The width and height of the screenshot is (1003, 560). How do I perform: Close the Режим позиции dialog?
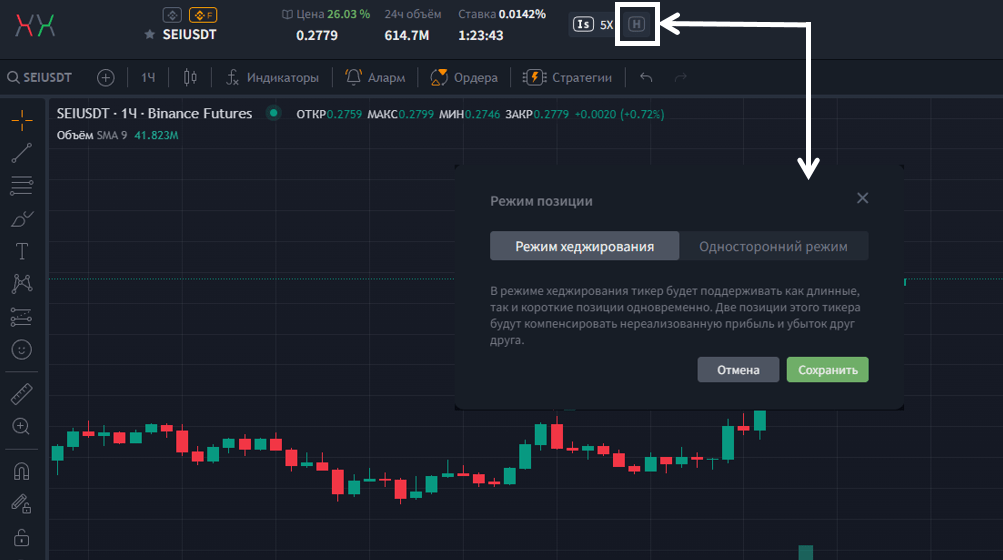[862, 198]
